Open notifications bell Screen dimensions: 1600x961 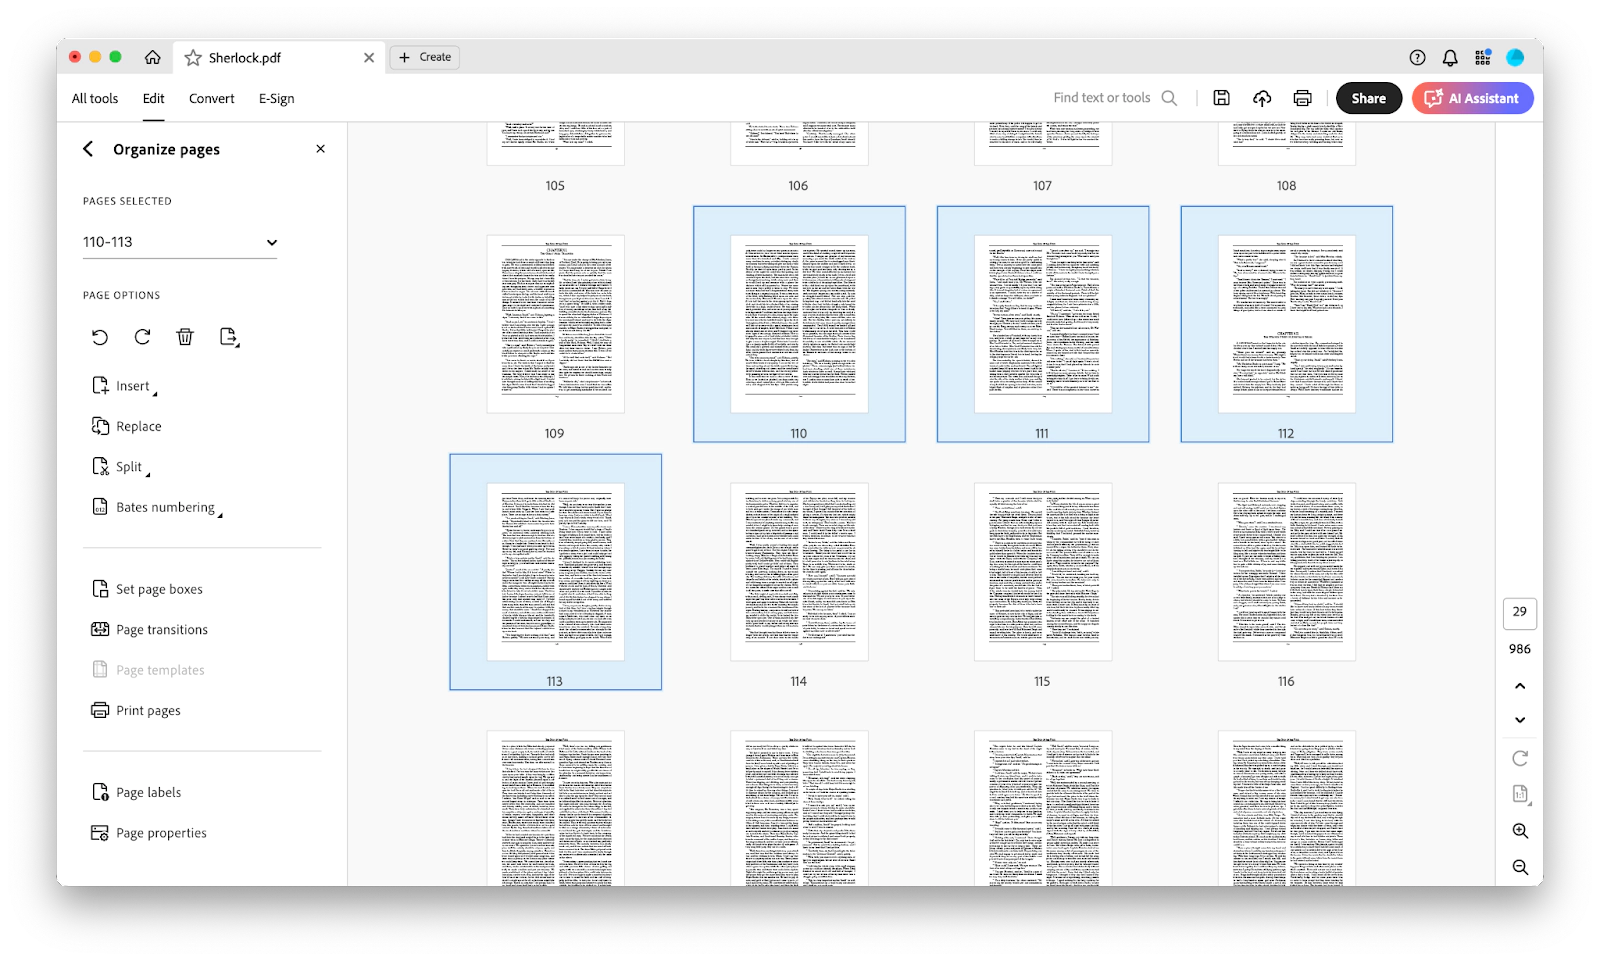pos(1450,58)
